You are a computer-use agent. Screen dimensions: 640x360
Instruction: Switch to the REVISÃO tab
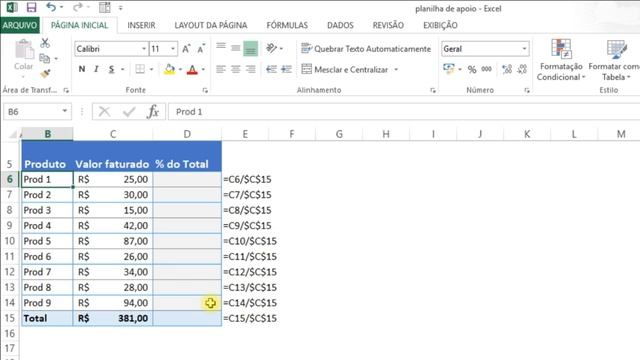tap(388, 25)
